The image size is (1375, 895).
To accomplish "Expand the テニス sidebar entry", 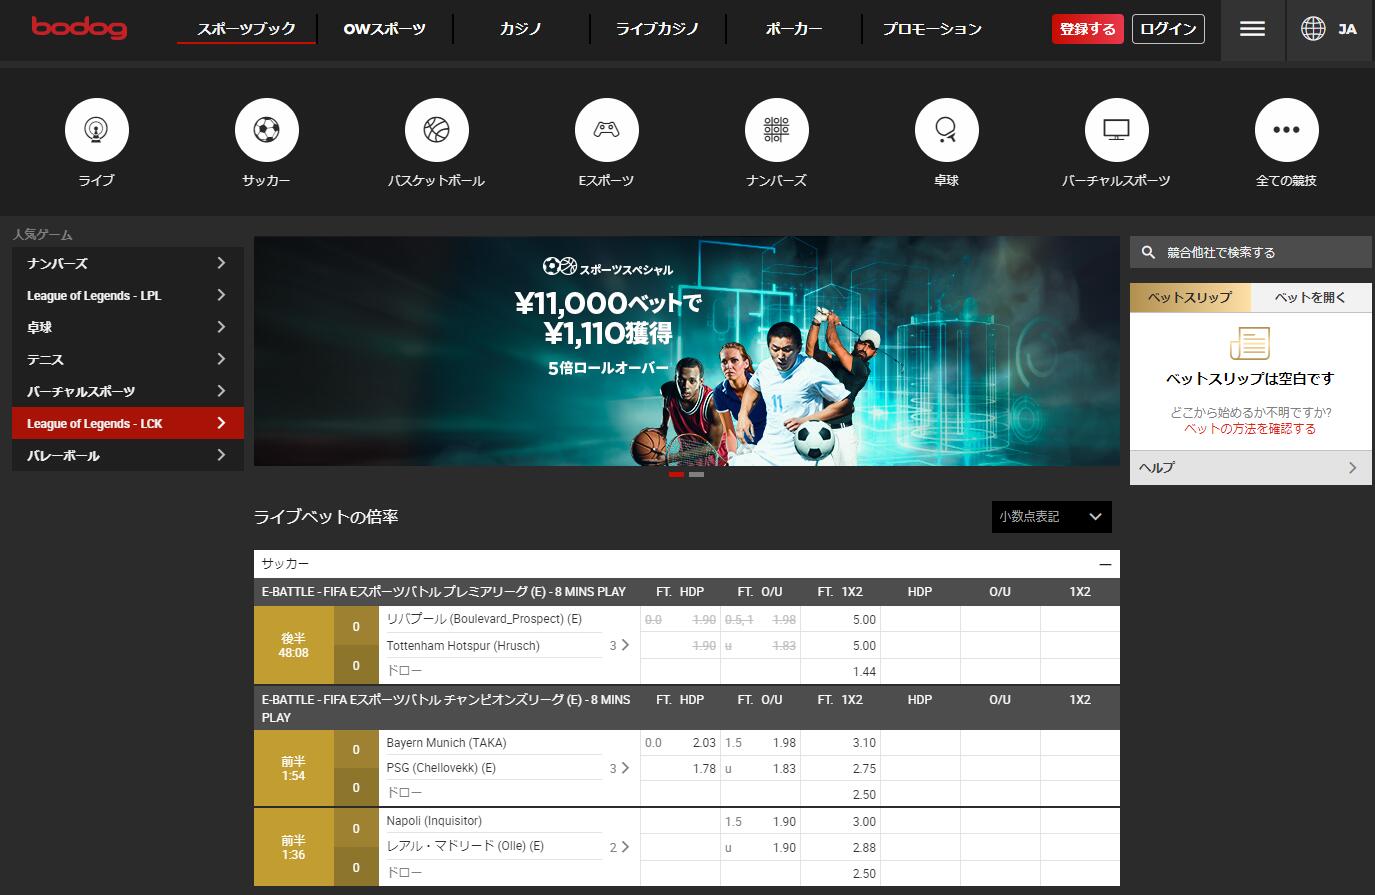I will (x=128, y=359).
